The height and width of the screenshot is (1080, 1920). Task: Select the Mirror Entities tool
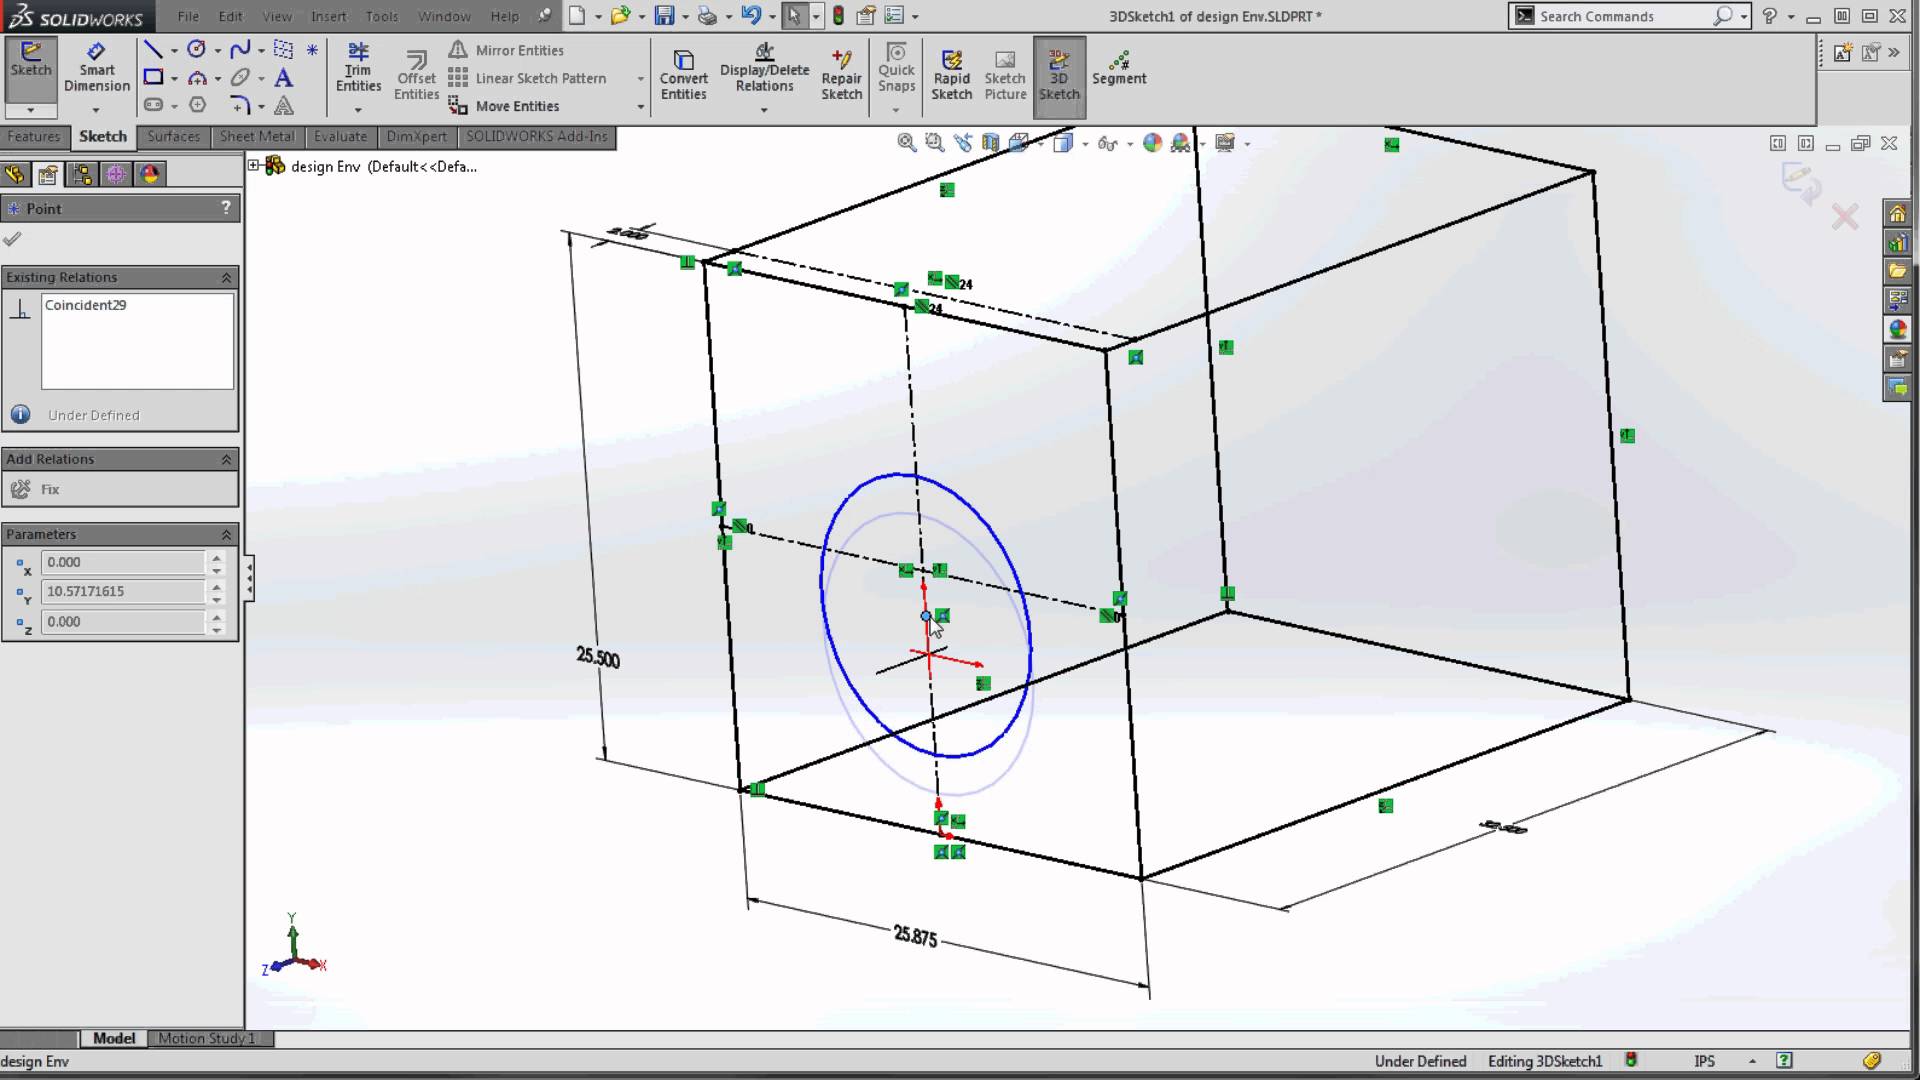point(520,50)
